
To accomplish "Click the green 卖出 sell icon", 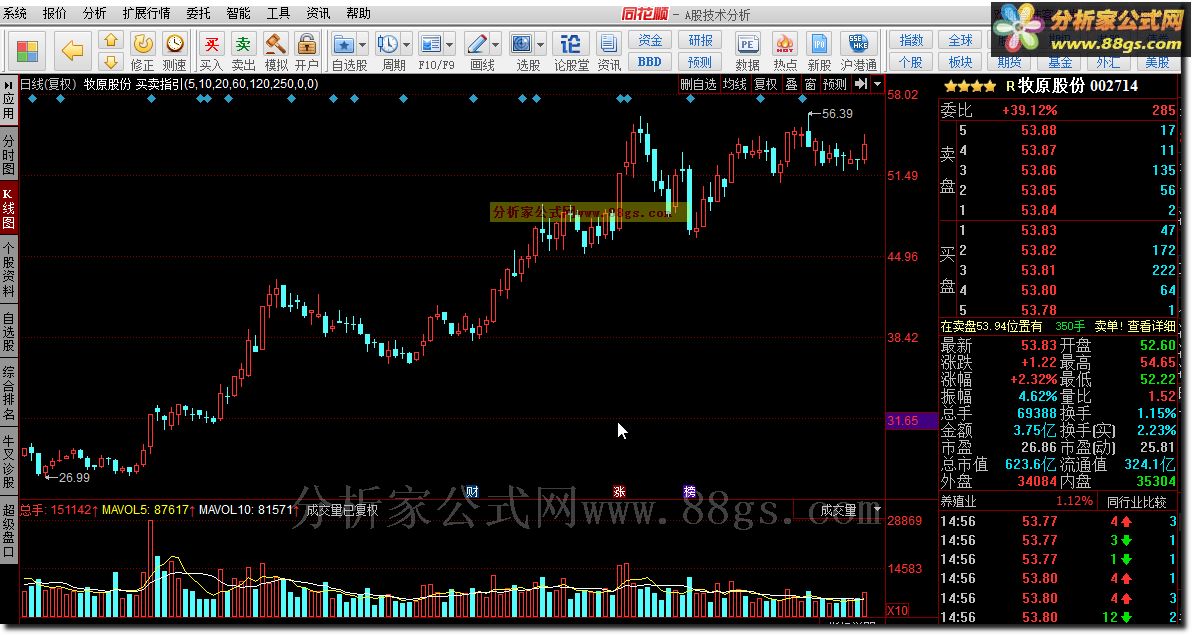I will click(x=243, y=43).
